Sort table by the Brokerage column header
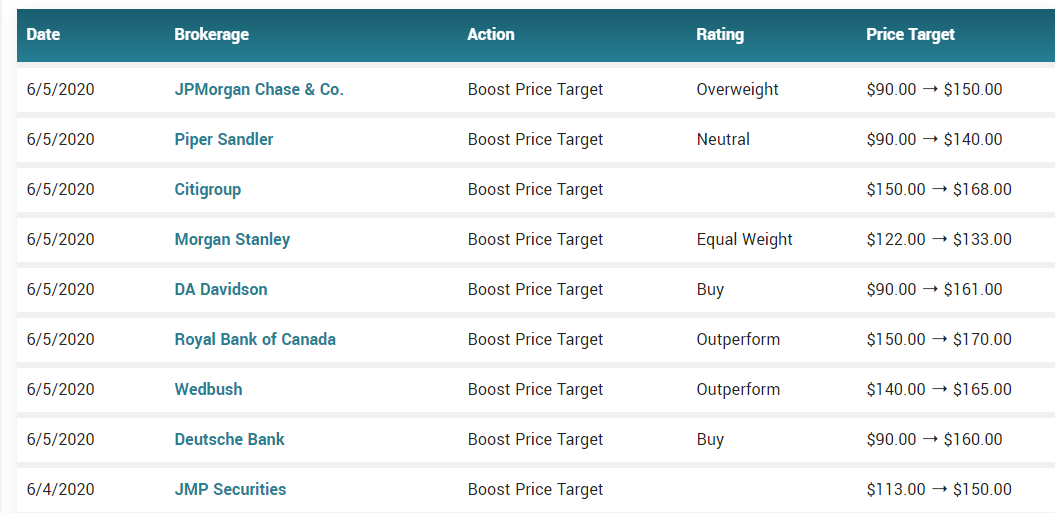The image size is (1055, 513). 211,34
